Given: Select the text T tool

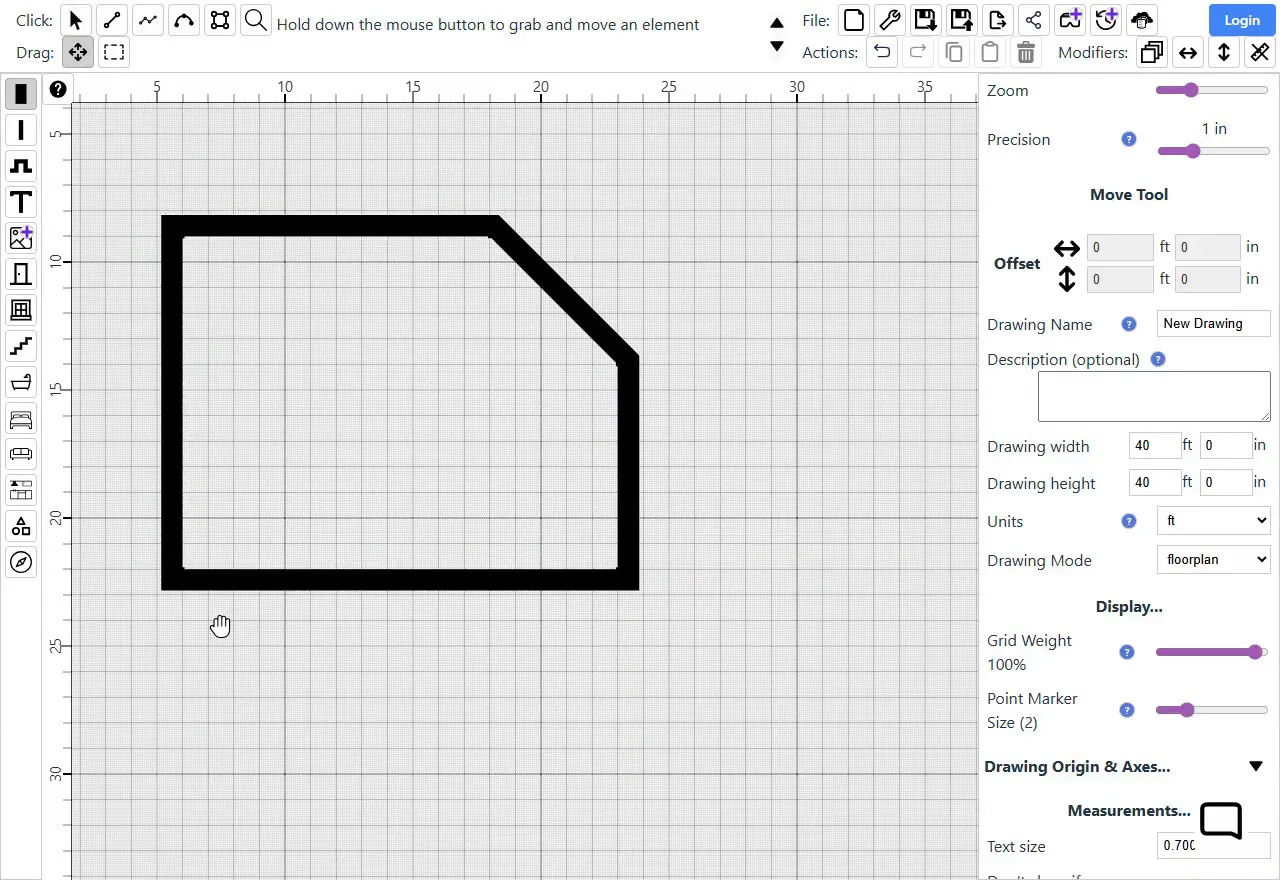Looking at the screenshot, I should [x=21, y=202].
